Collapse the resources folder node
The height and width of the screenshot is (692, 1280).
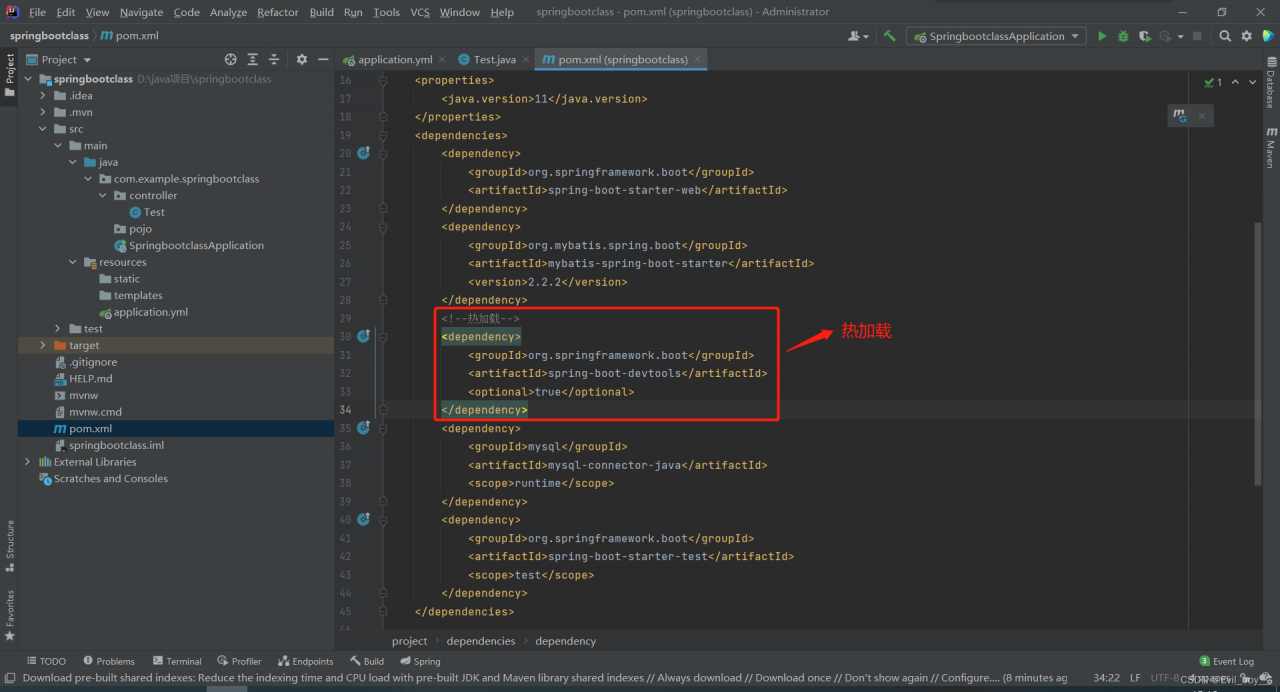[73, 262]
